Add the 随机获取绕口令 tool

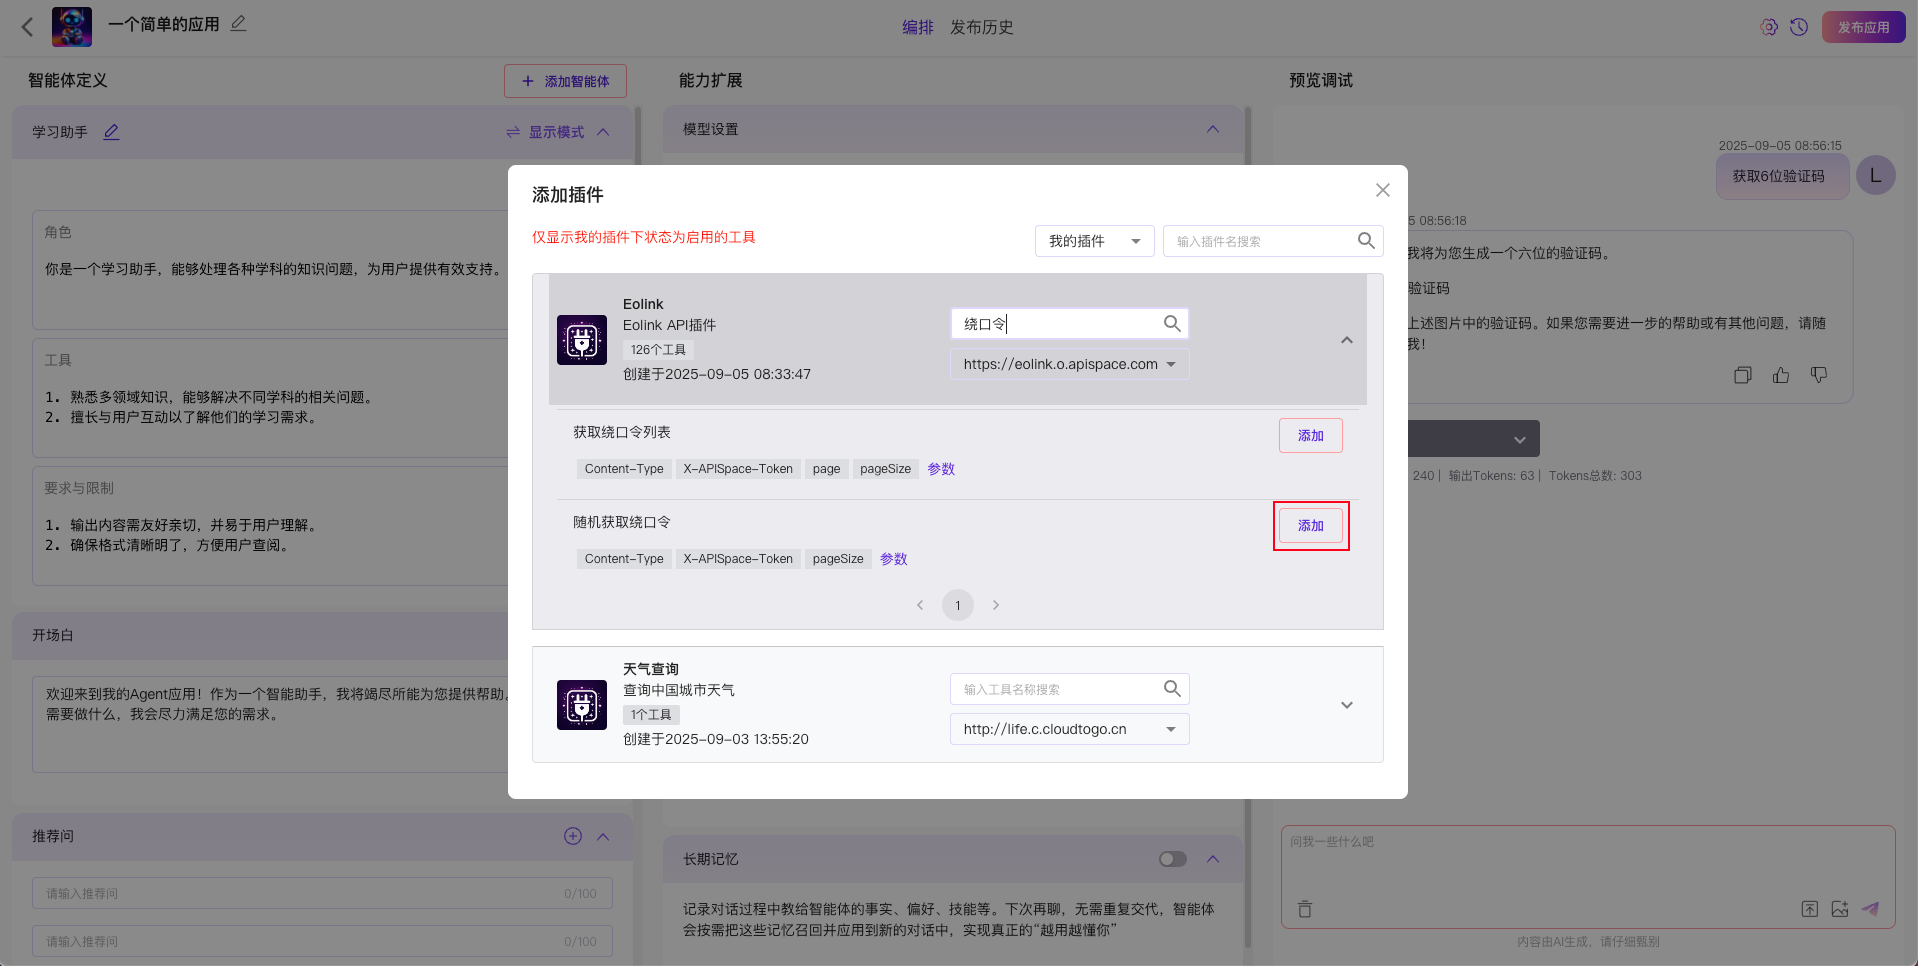pos(1310,526)
